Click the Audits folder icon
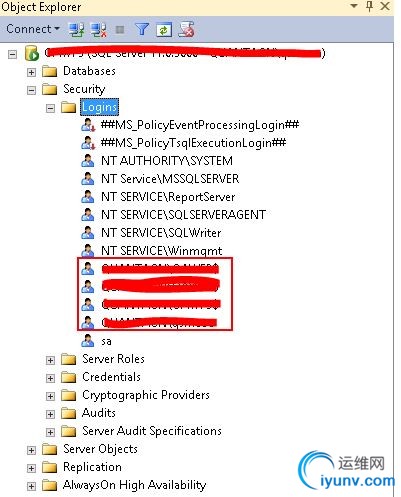 (69, 413)
